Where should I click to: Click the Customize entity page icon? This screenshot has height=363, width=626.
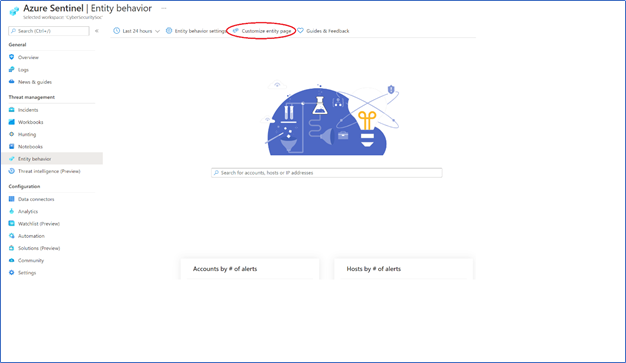pos(236,31)
